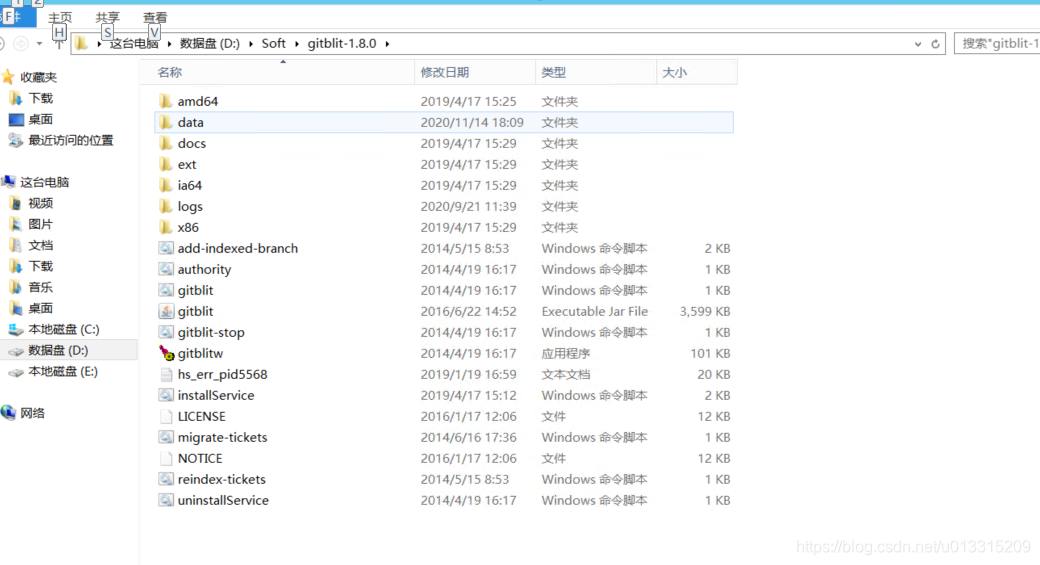Select add-indexed-branch script icon
Image resolution: width=1040 pixels, height=565 pixels.
[x=166, y=248]
